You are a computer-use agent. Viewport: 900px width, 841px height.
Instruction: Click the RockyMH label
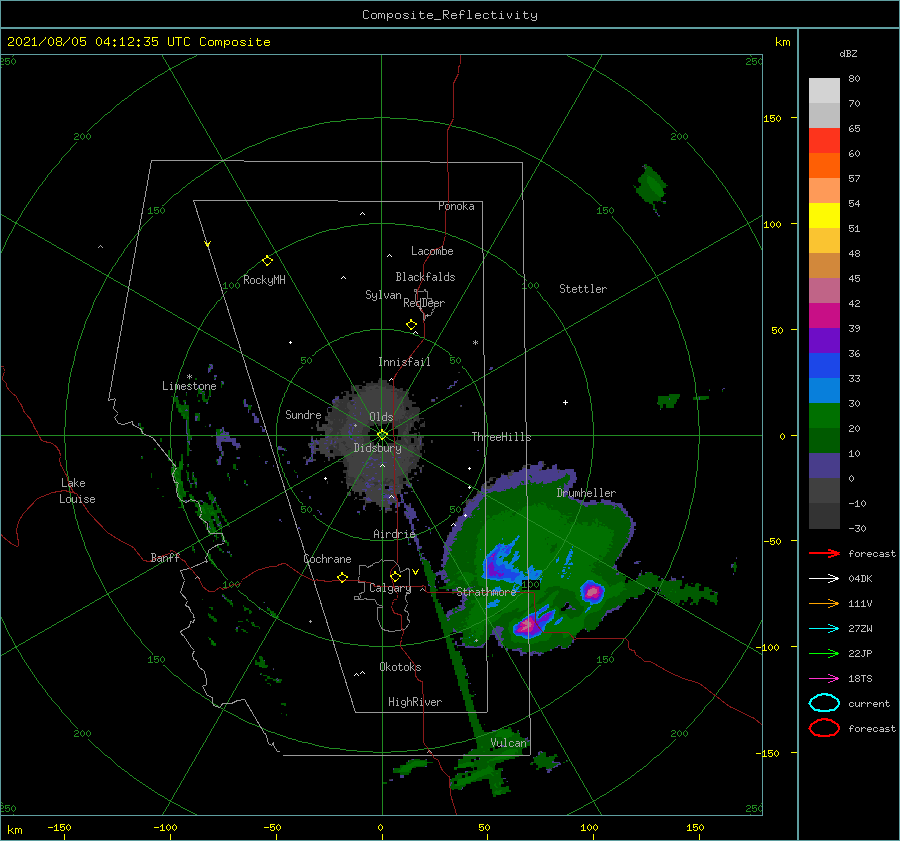(x=264, y=280)
